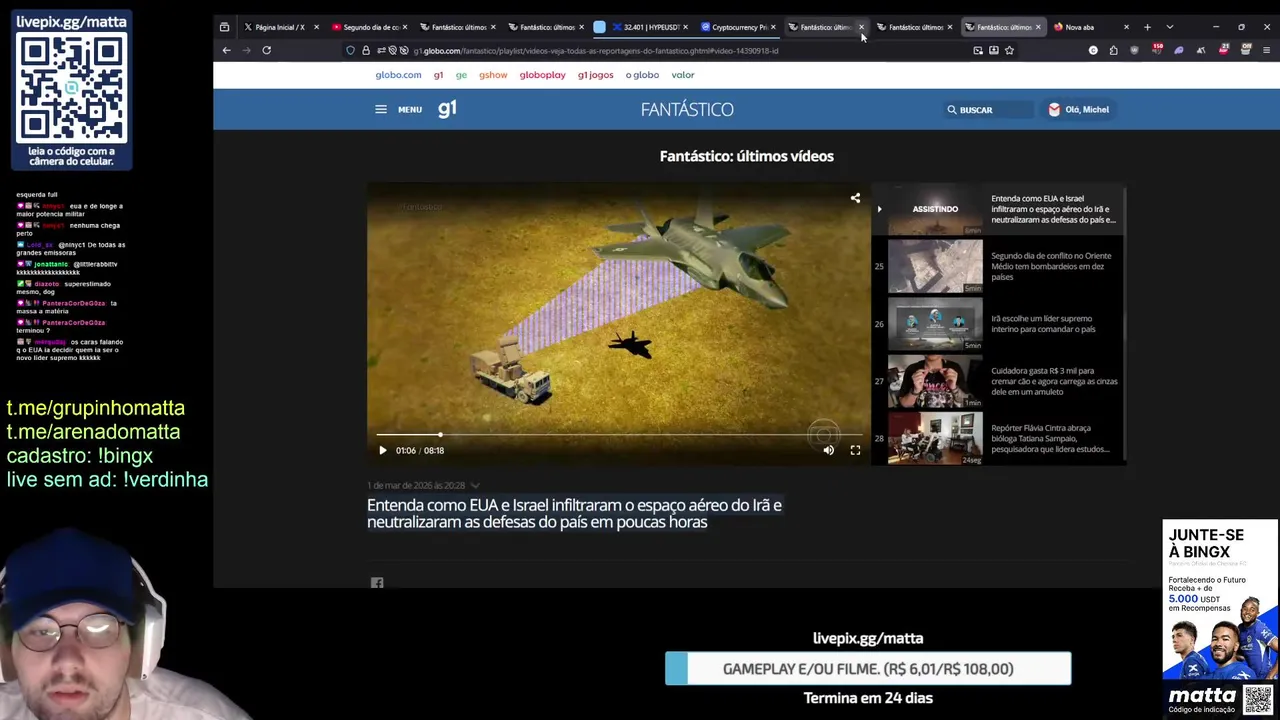
Task: Bookmark page with star icon
Action: click(x=1009, y=50)
